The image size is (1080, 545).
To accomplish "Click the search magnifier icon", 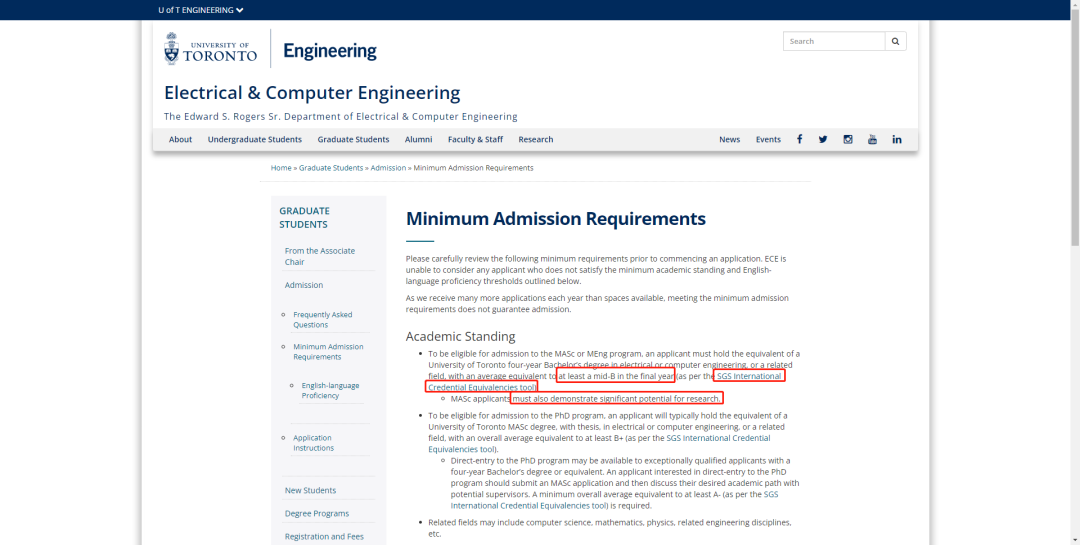I will pos(895,41).
